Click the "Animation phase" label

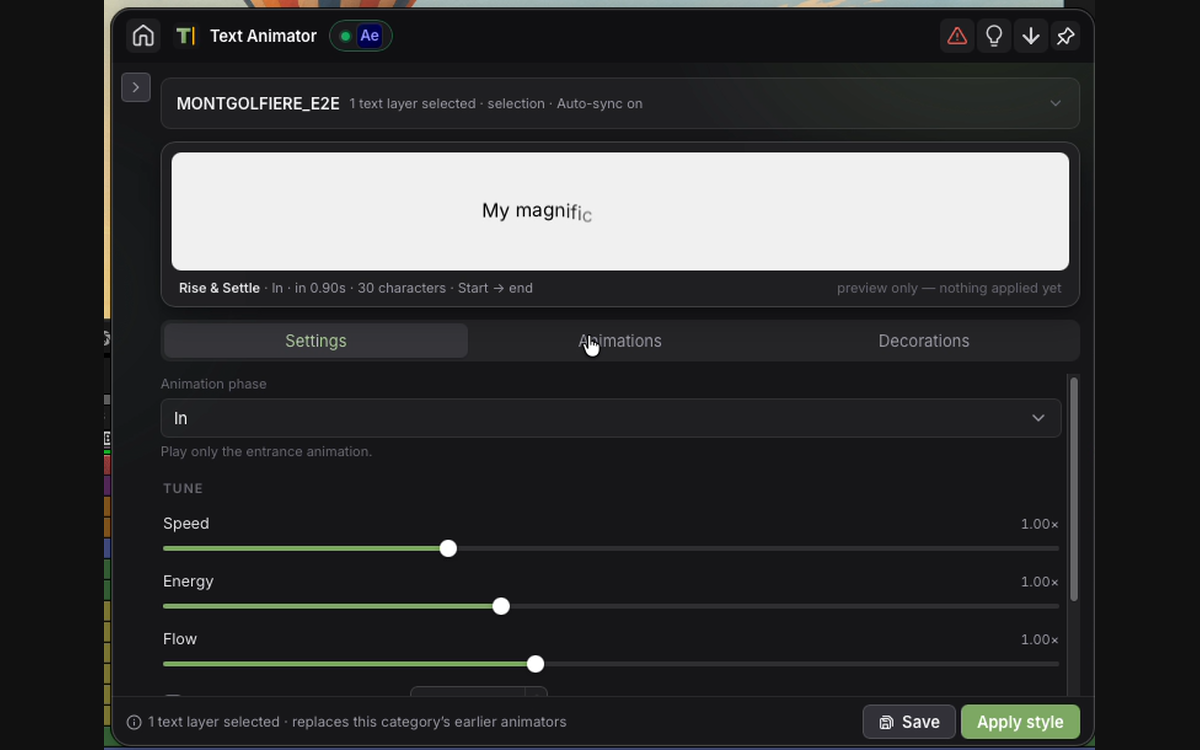pos(214,384)
